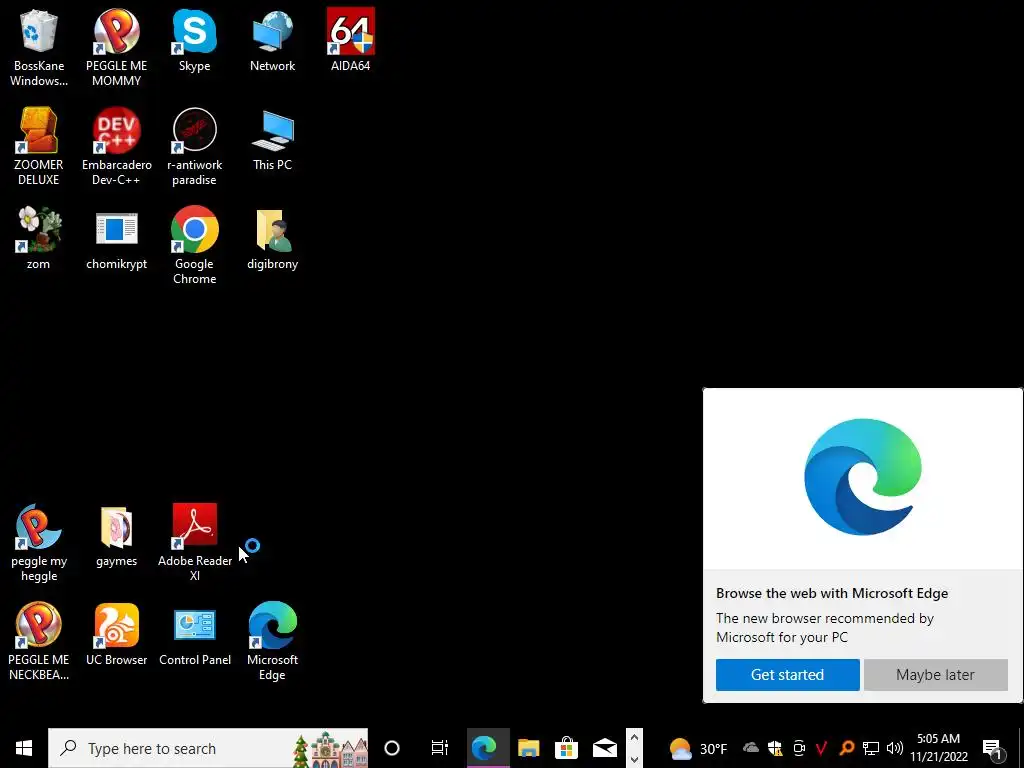Open the Mail app from taskbar

click(x=605, y=748)
